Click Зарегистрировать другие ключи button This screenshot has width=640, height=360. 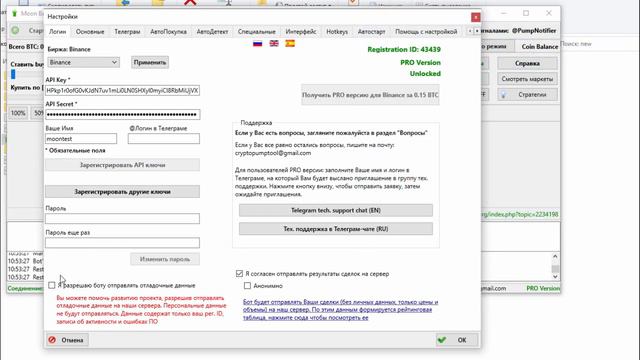coord(122,191)
